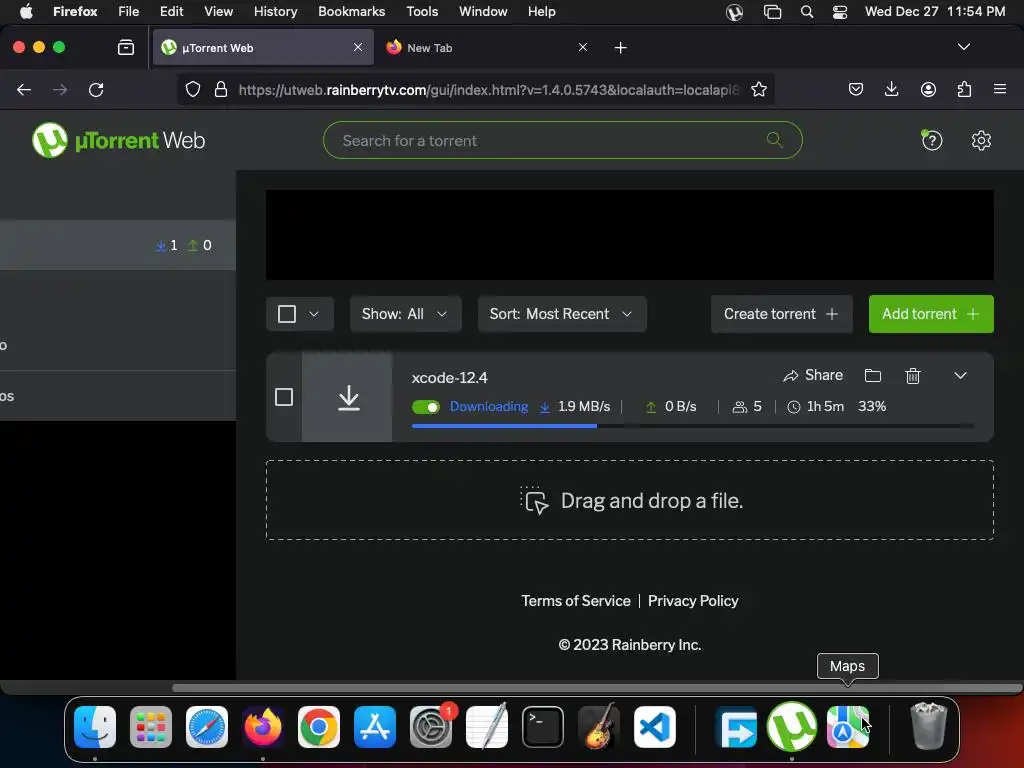Viewport: 1024px width, 768px height.
Task: Share the xcode-12.4 torrent
Action: 813,375
